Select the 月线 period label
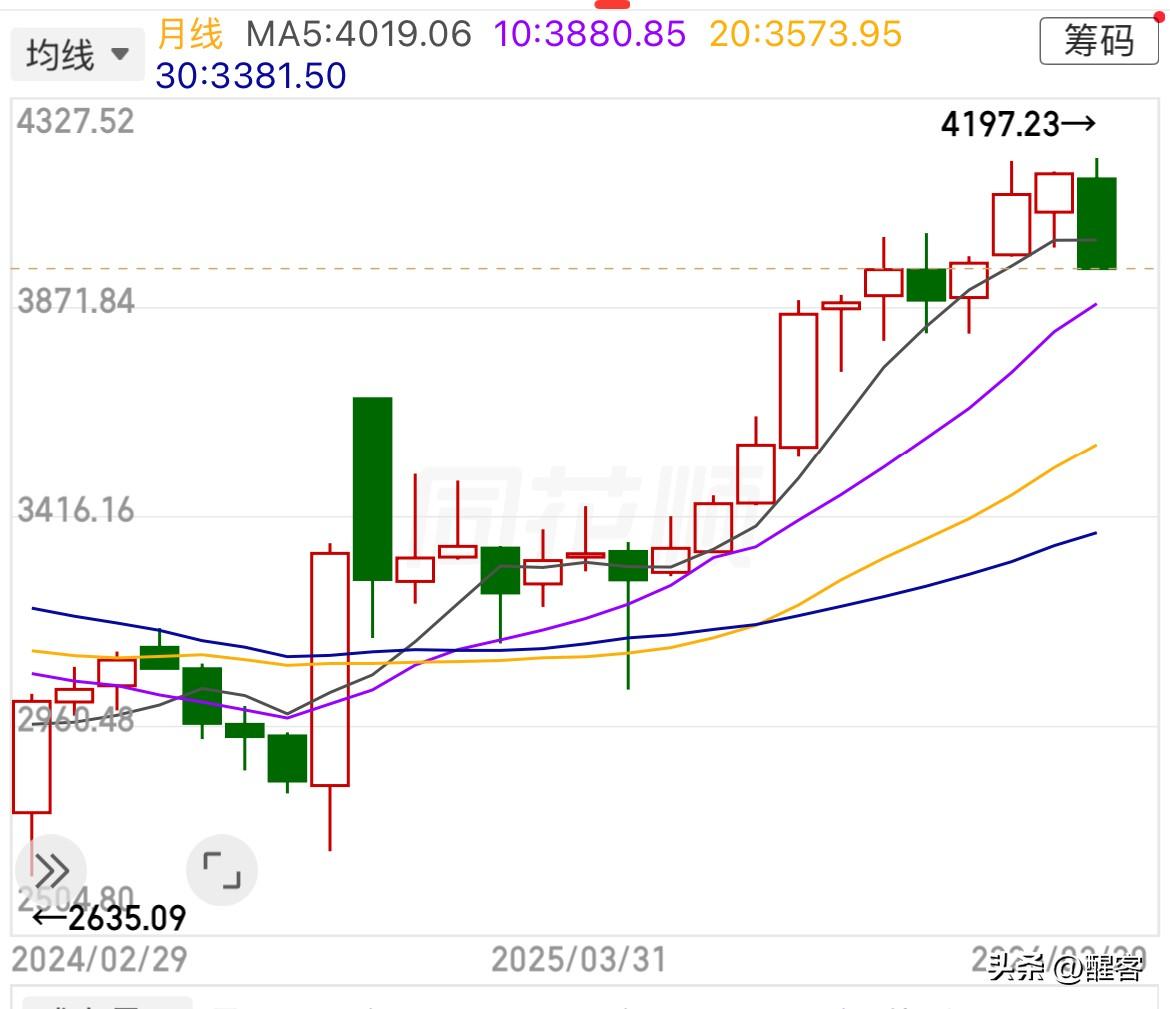The image size is (1170, 1009). coord(190,34)
